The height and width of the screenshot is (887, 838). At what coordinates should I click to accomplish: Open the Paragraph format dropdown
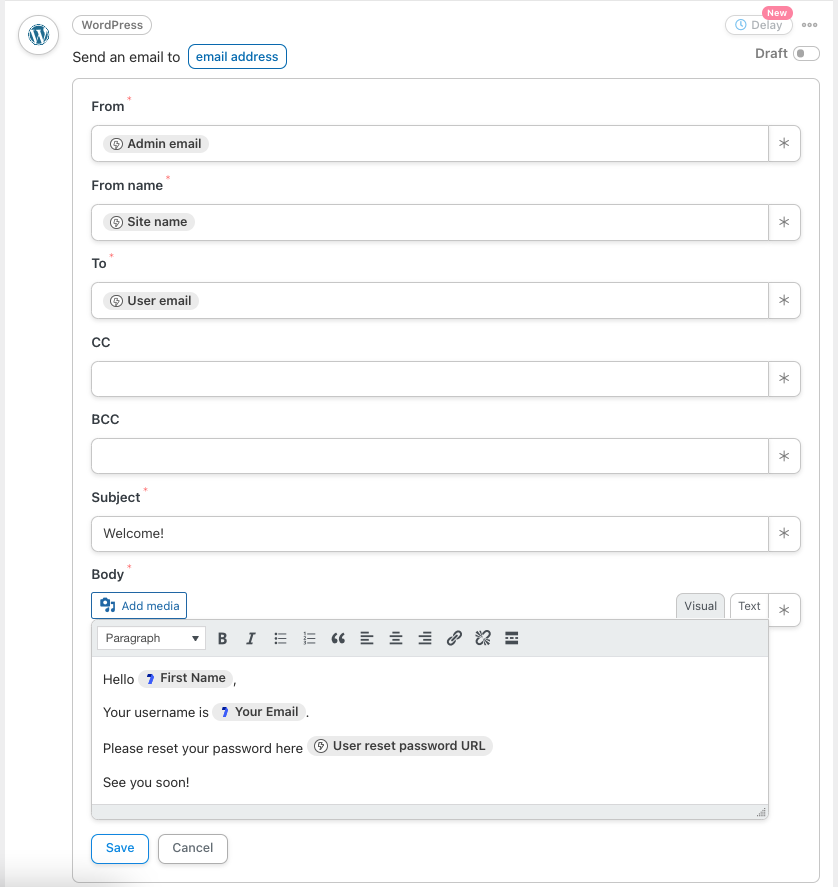click(151, 639)
